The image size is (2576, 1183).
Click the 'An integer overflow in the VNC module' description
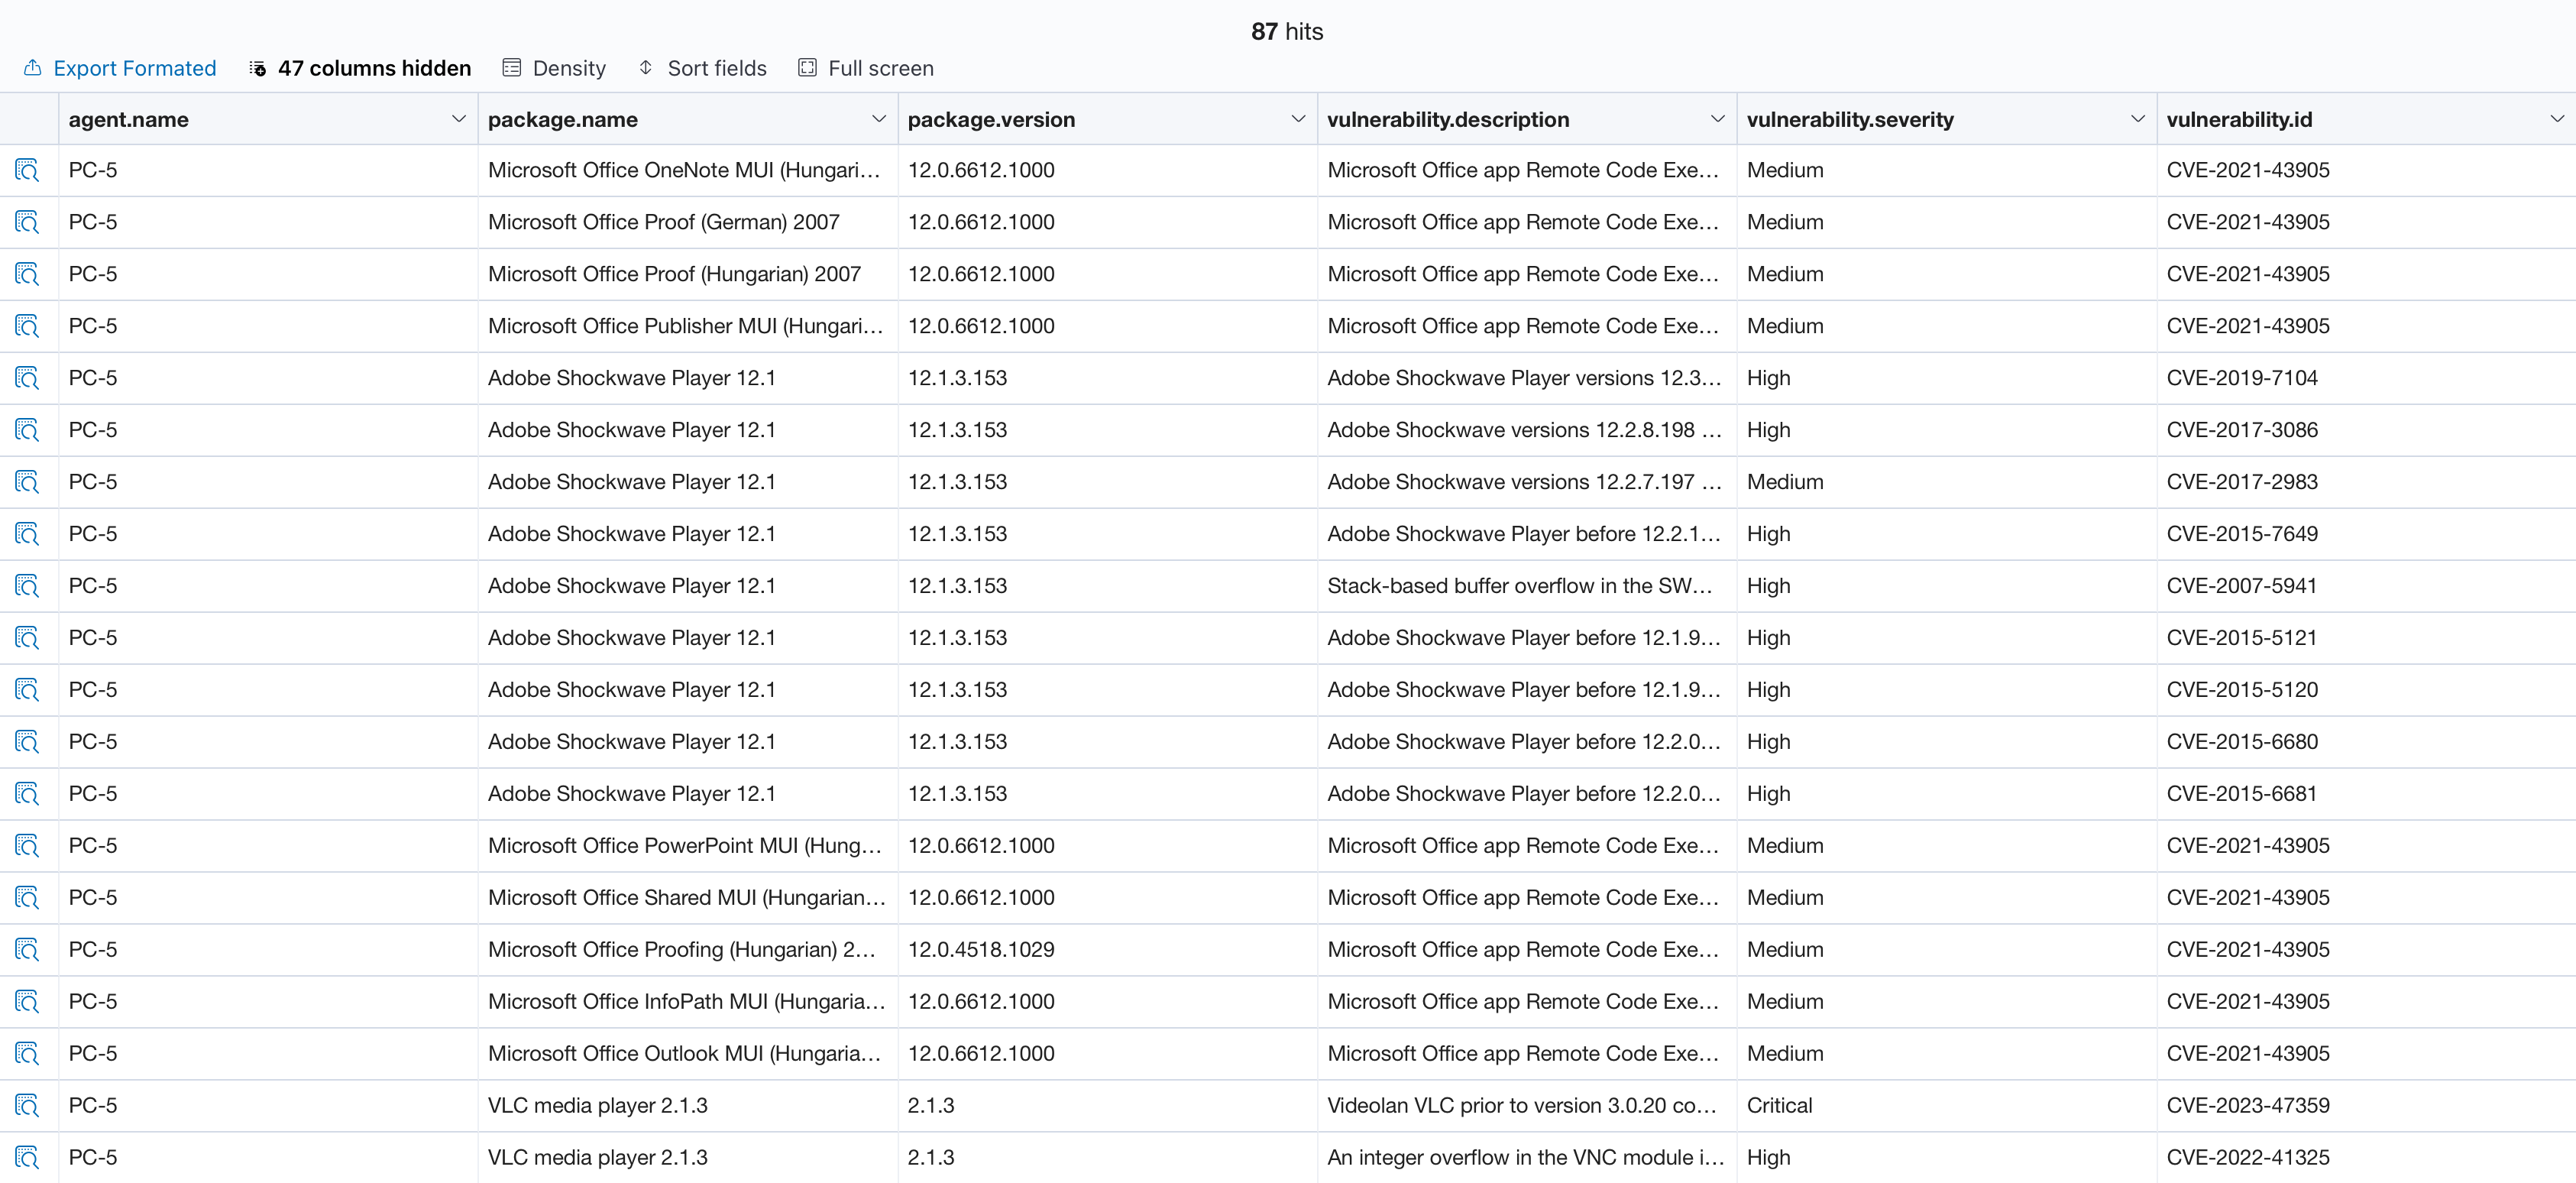point(1526,1158)
